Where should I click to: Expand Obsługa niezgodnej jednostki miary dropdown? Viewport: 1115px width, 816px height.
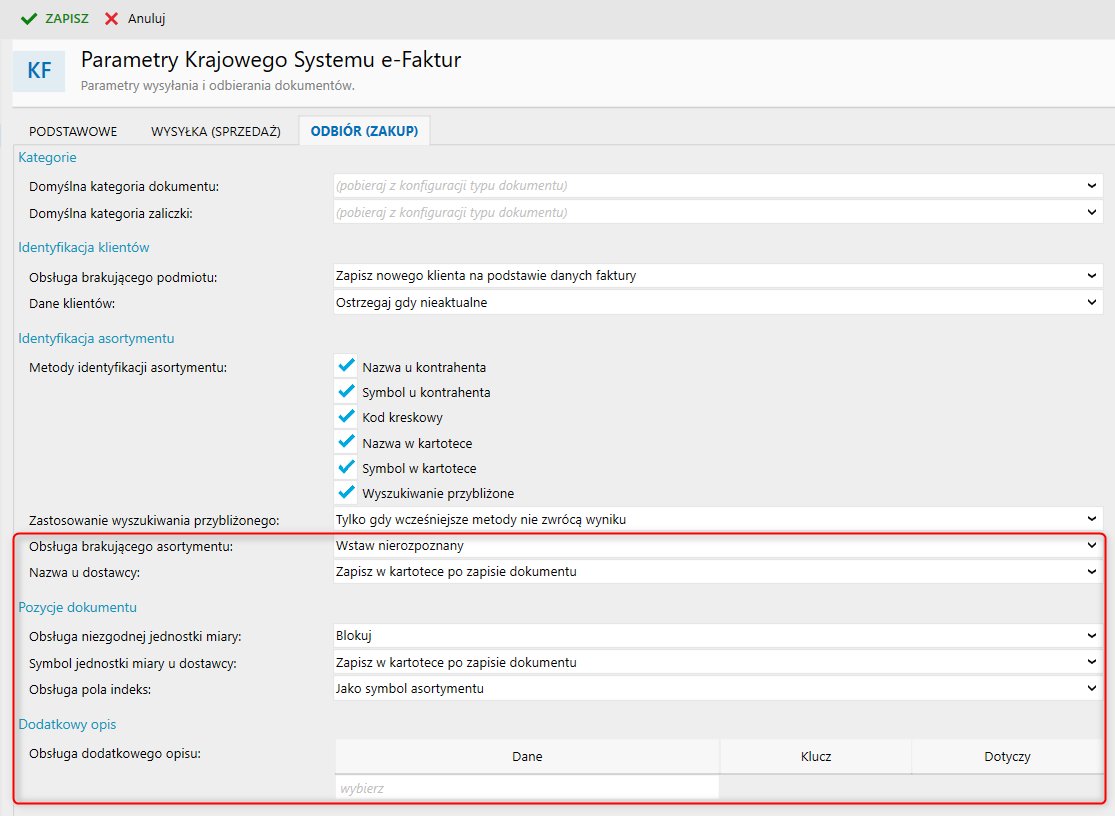(x=717, y=635)
